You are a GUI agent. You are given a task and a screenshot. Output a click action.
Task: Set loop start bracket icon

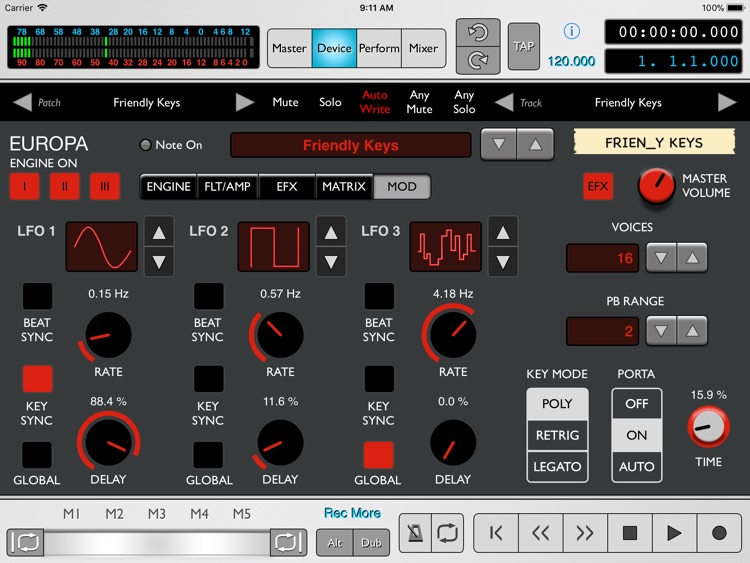click(x=25, y=542)
